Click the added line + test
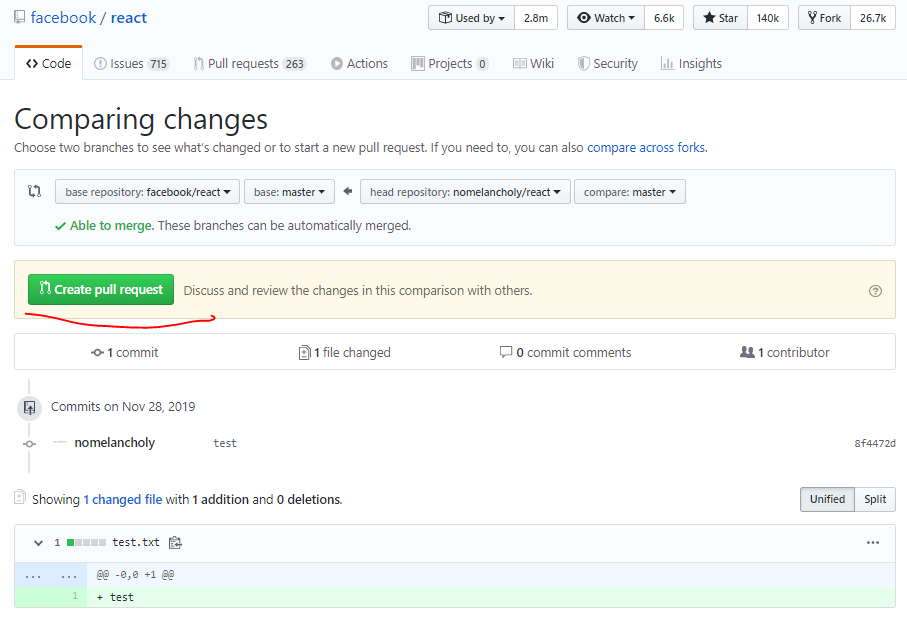 click(x=115, y=597)
